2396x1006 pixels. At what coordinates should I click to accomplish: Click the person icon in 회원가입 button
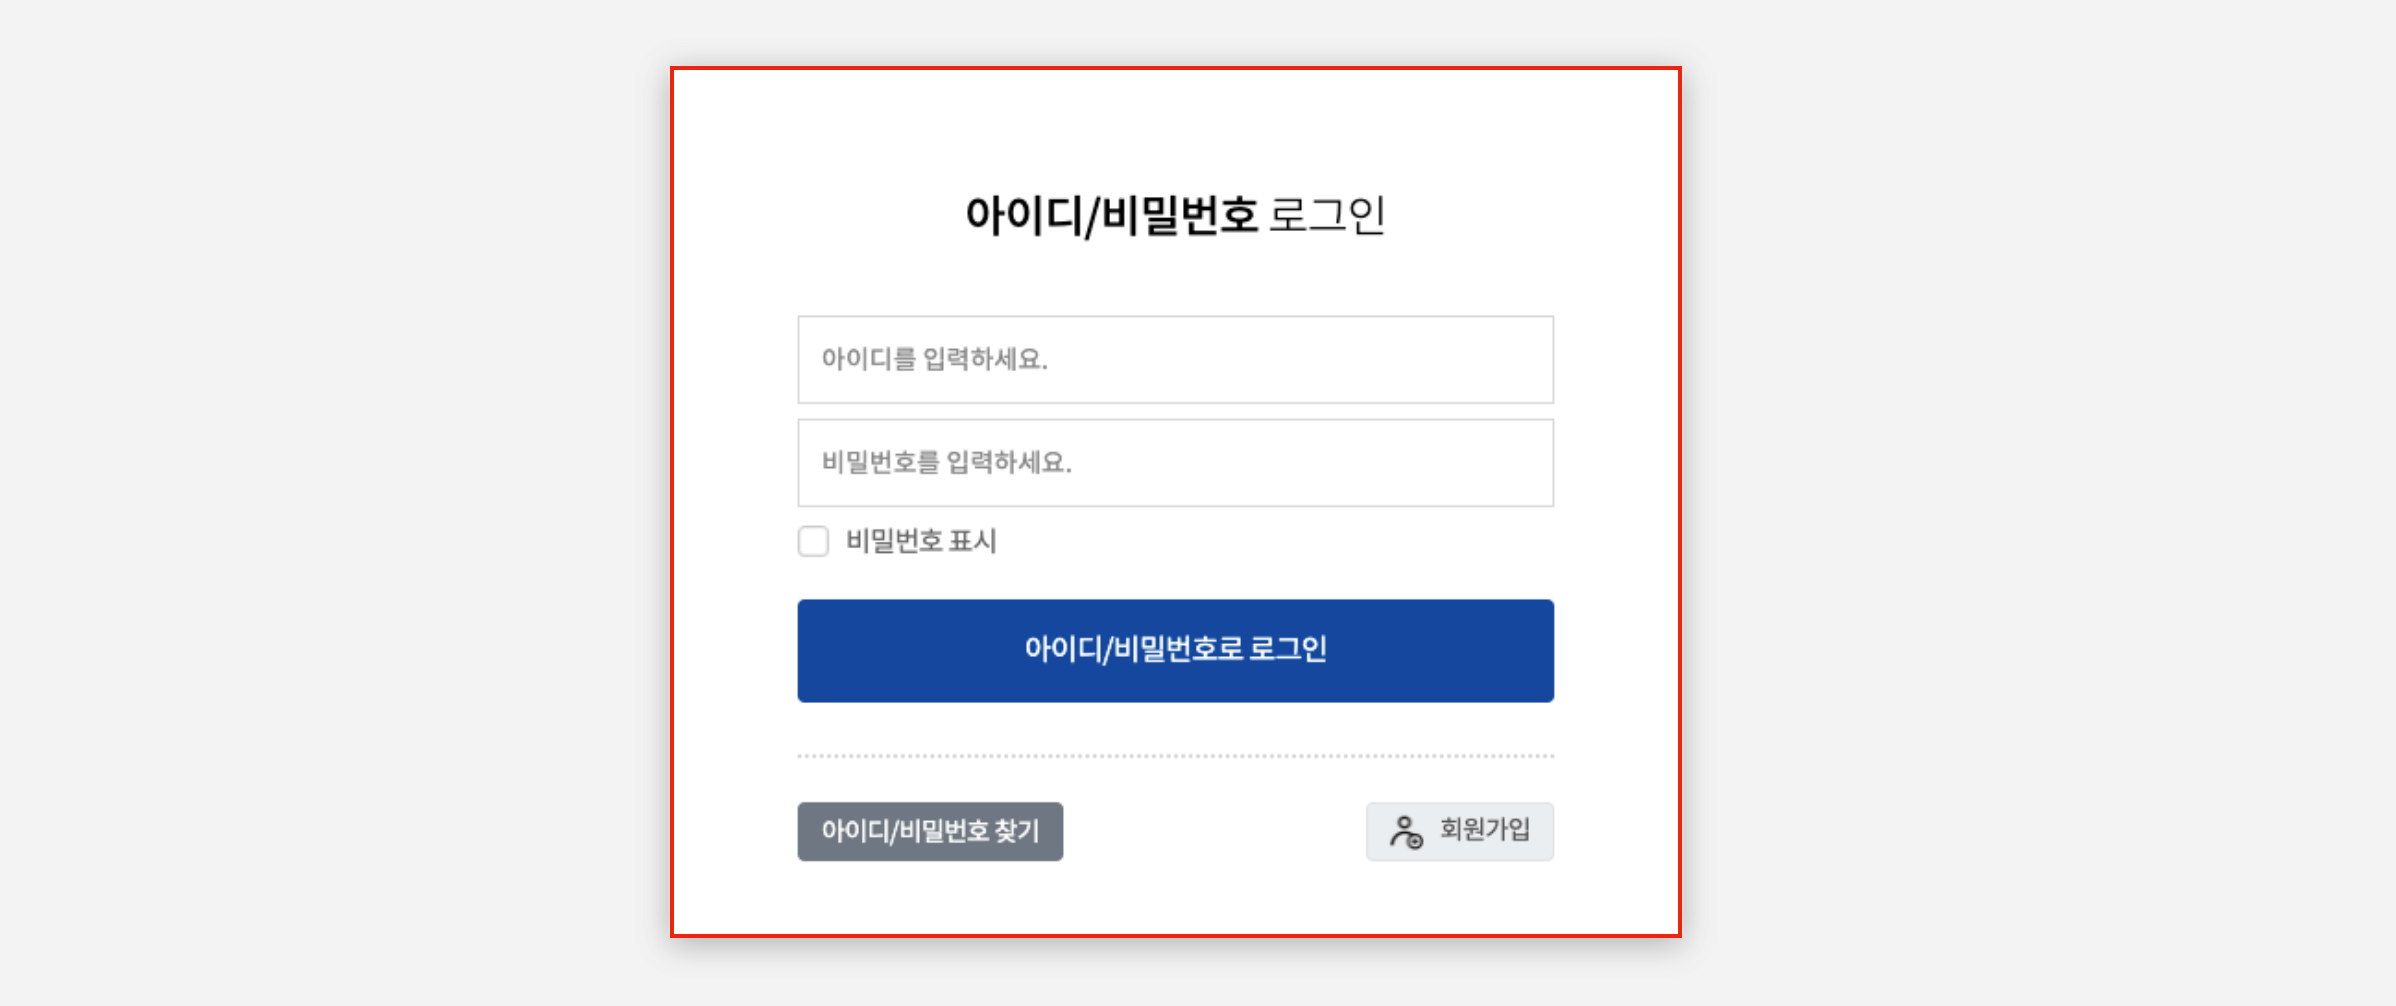[x=1406, y=832]
